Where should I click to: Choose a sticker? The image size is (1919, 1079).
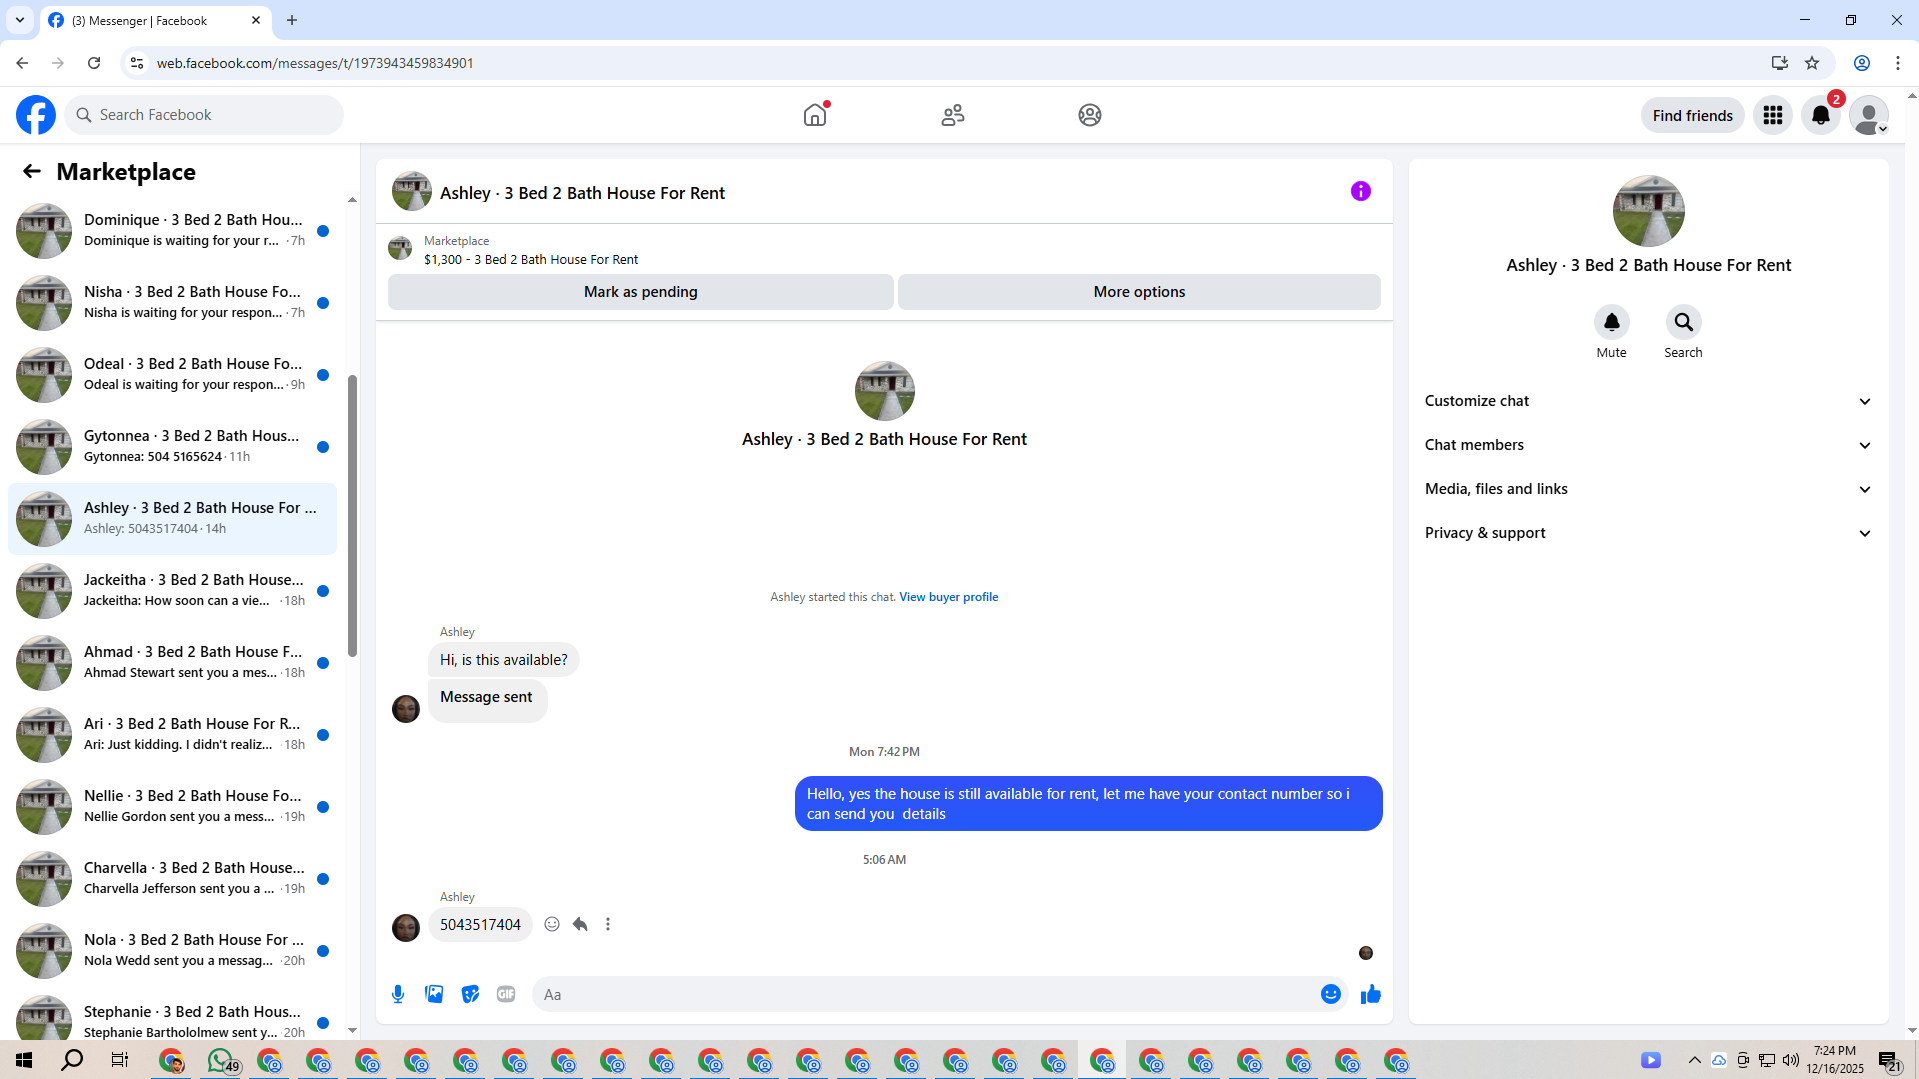[x=470, y=994]
